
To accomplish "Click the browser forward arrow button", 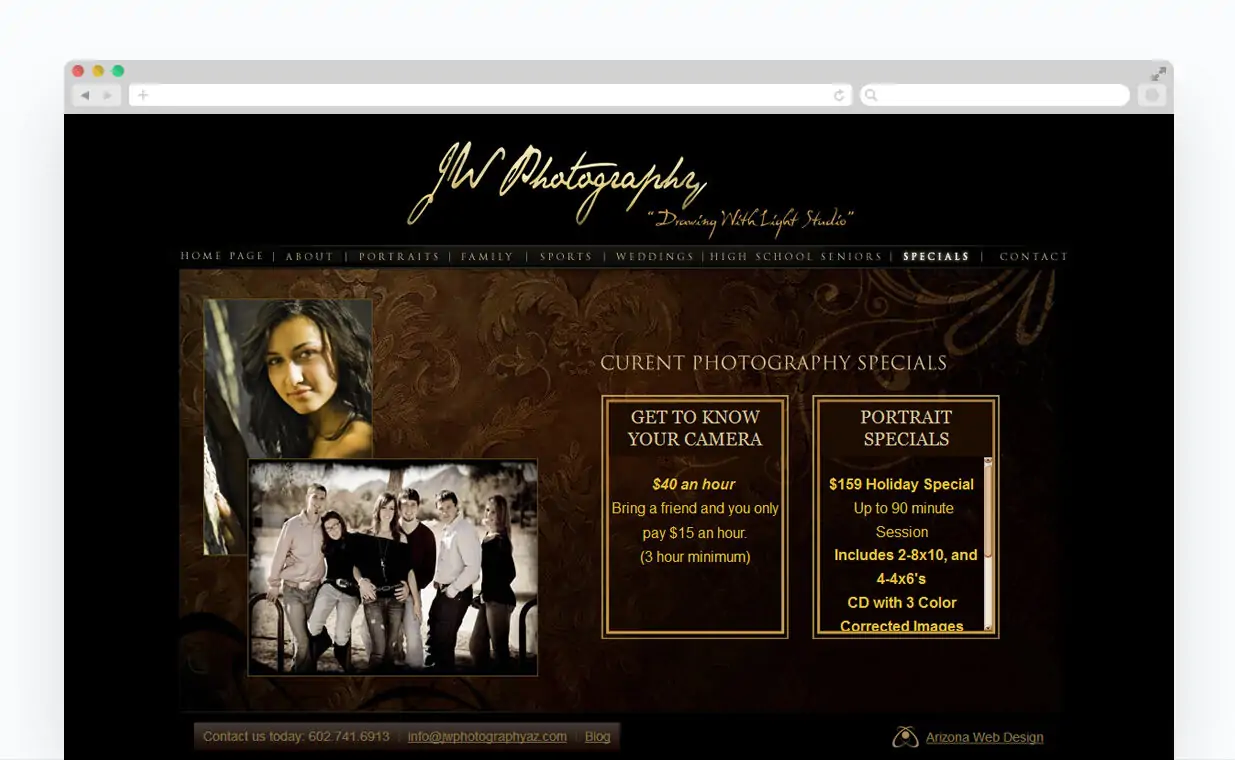I will (108, 96).
